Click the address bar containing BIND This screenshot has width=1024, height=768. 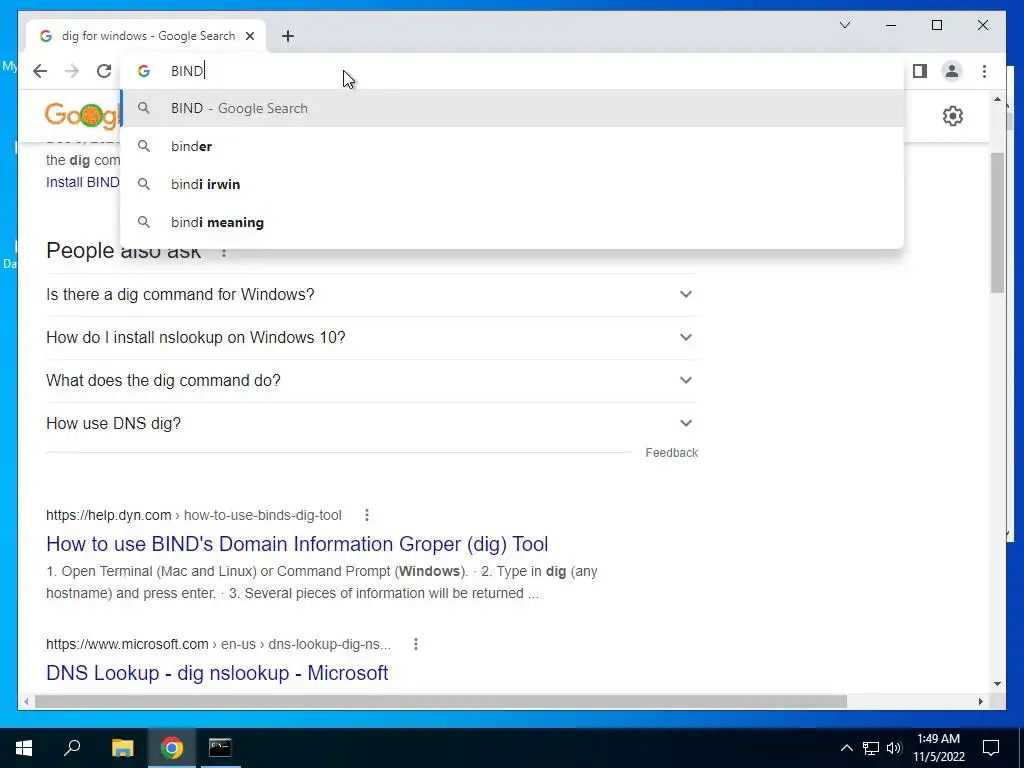[x=513, y=71]
